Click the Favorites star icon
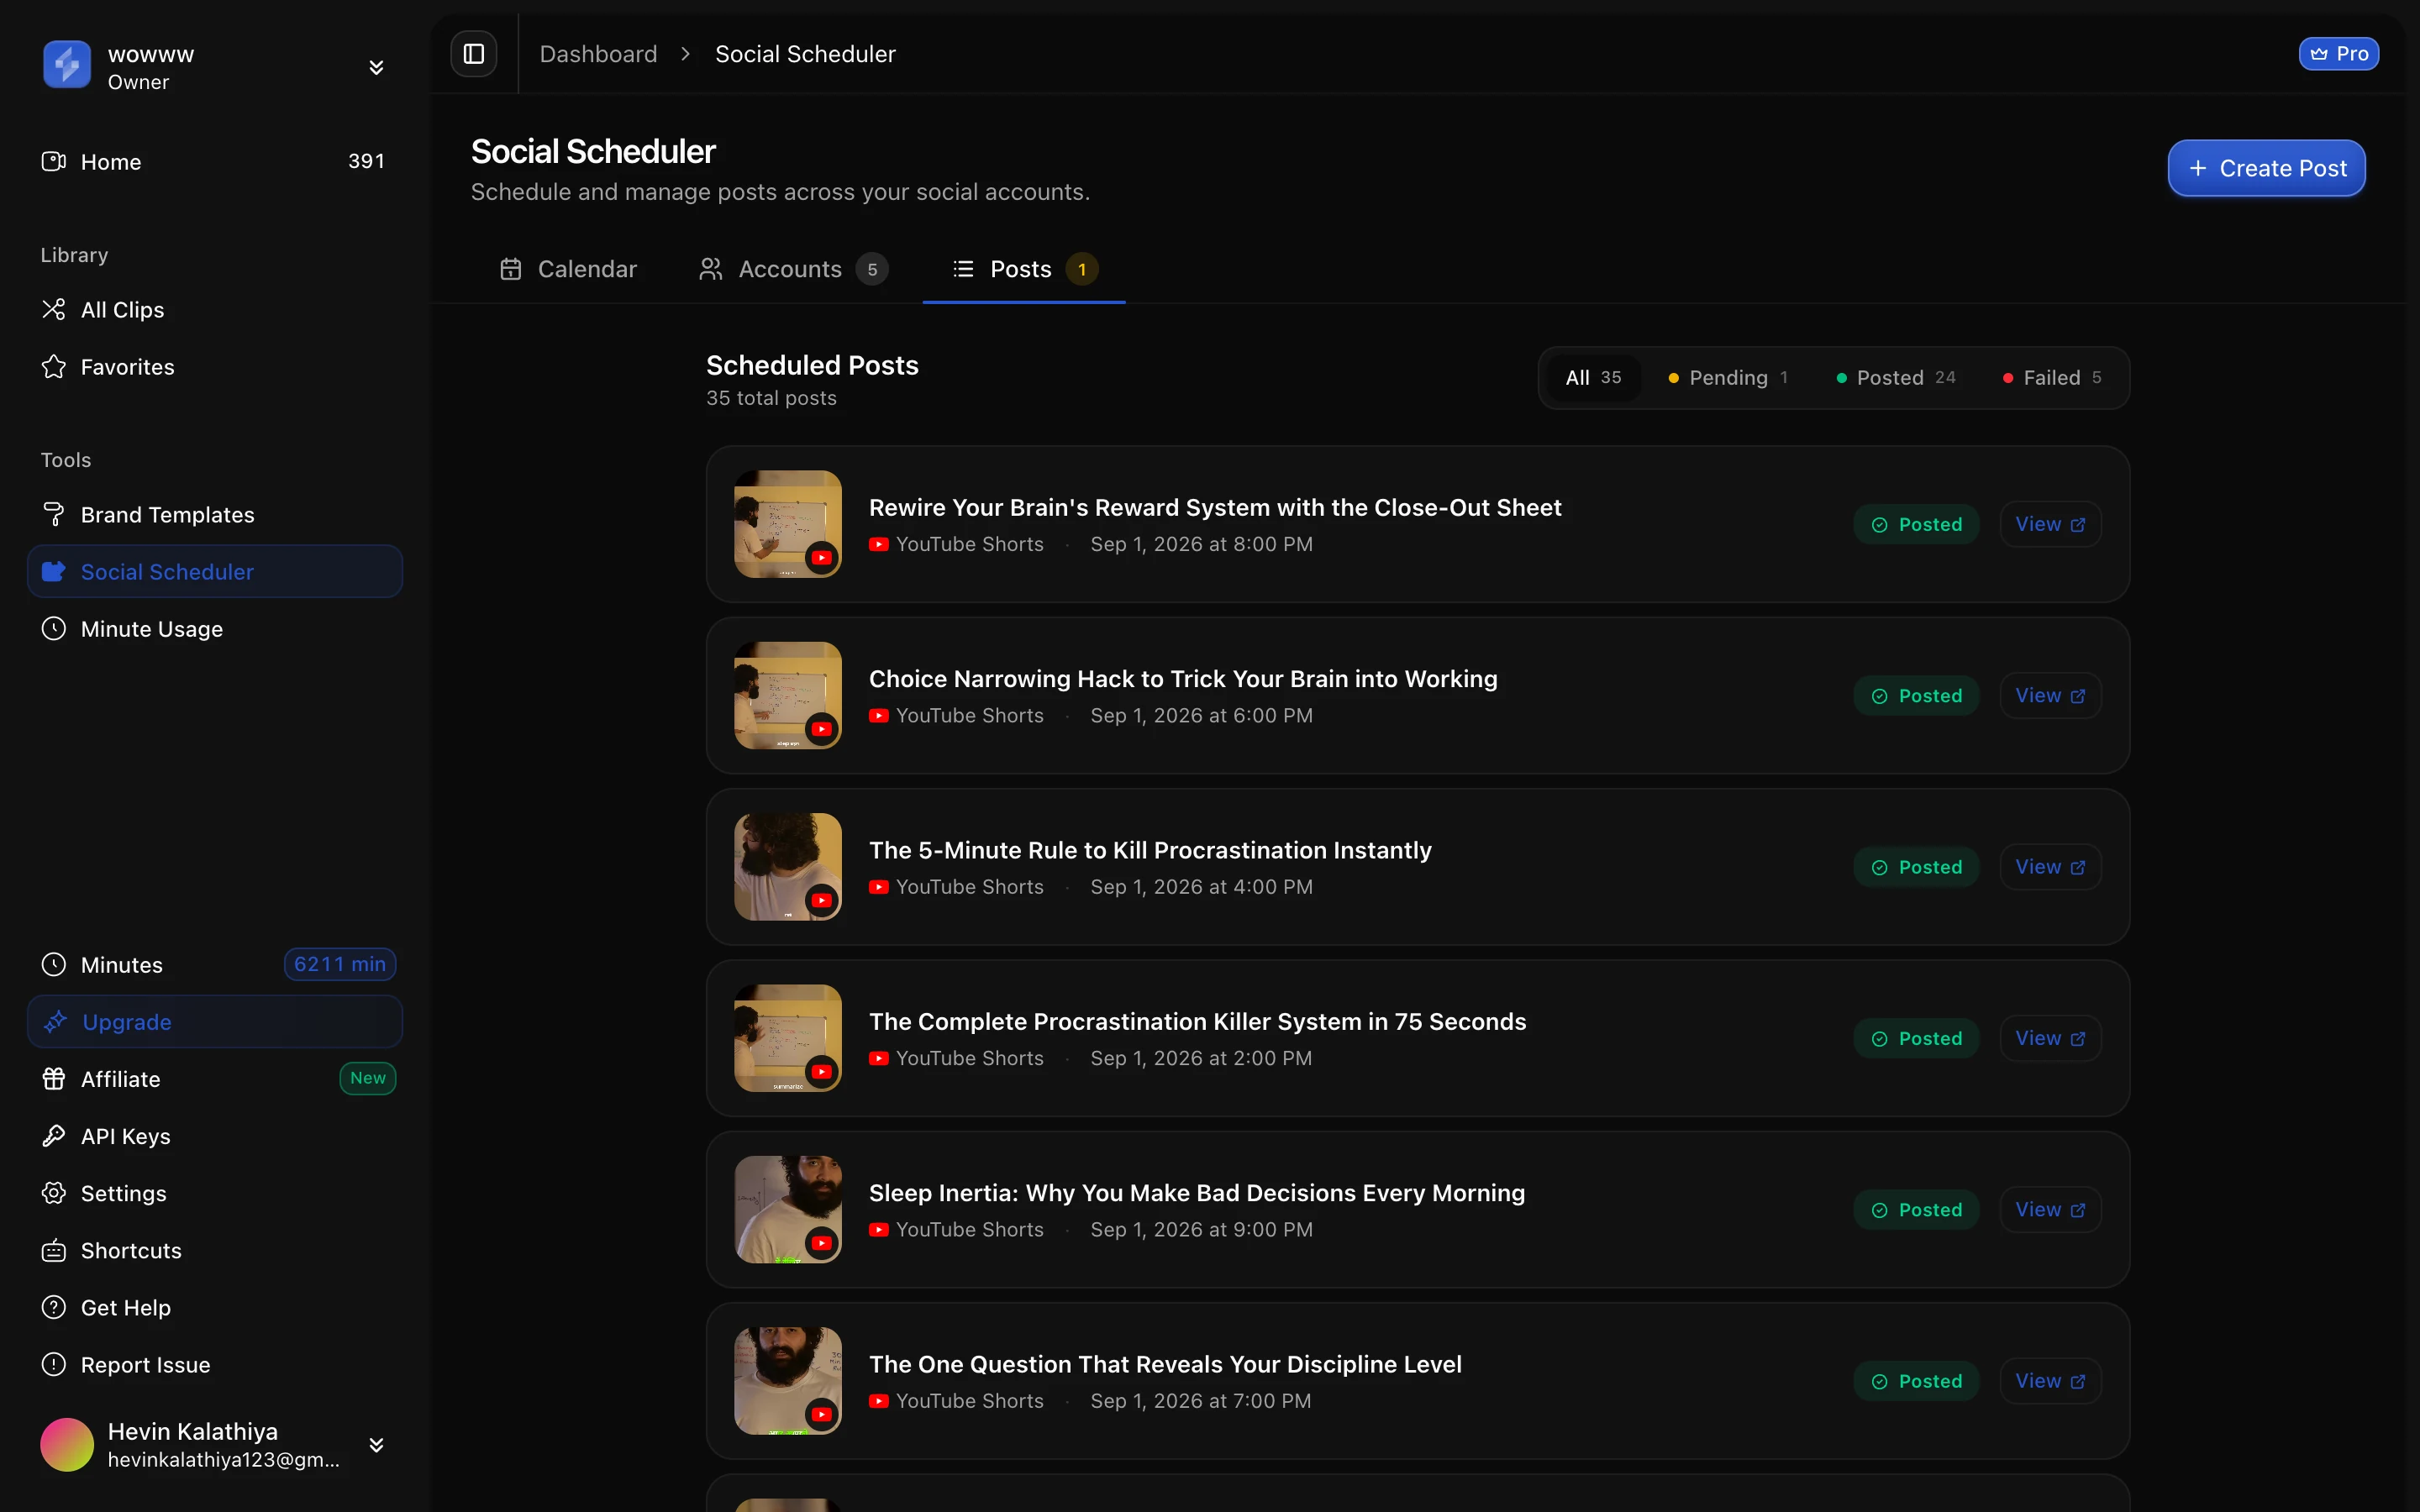Screen dimensions: 2420x1512 pos(54,367)
